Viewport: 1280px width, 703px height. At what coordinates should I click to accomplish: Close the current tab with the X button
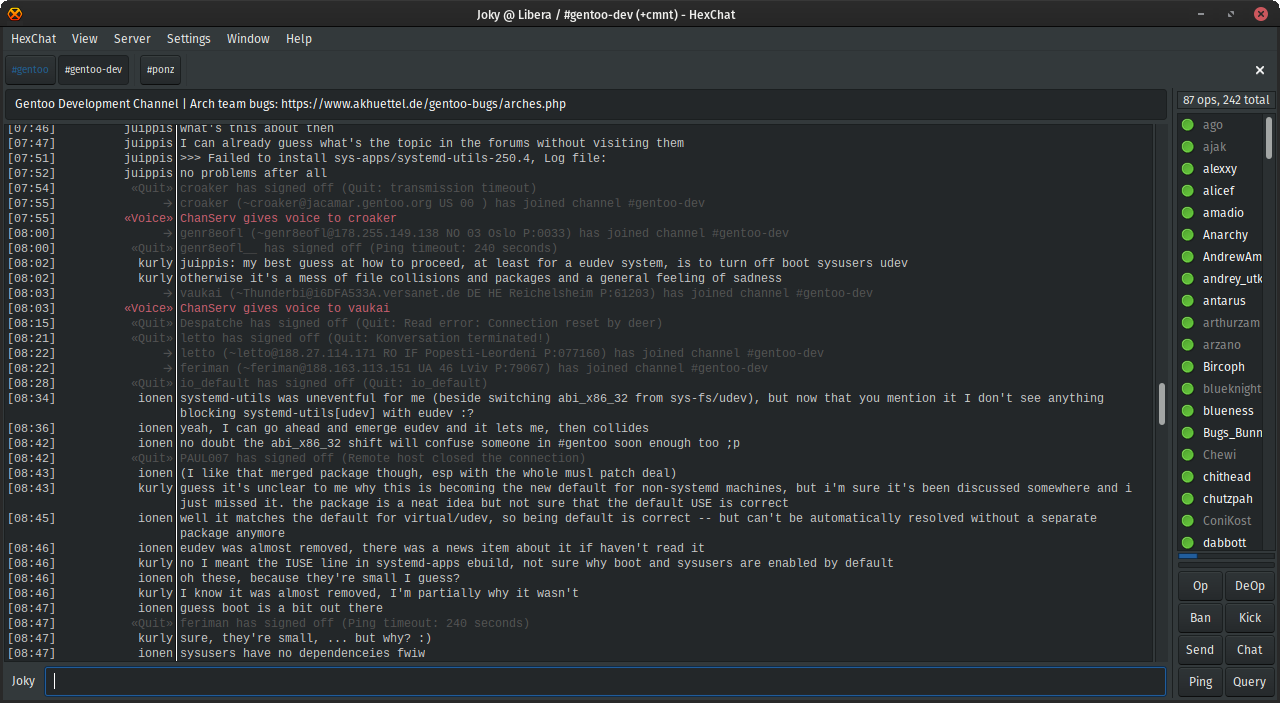(x=1260, y=70)
